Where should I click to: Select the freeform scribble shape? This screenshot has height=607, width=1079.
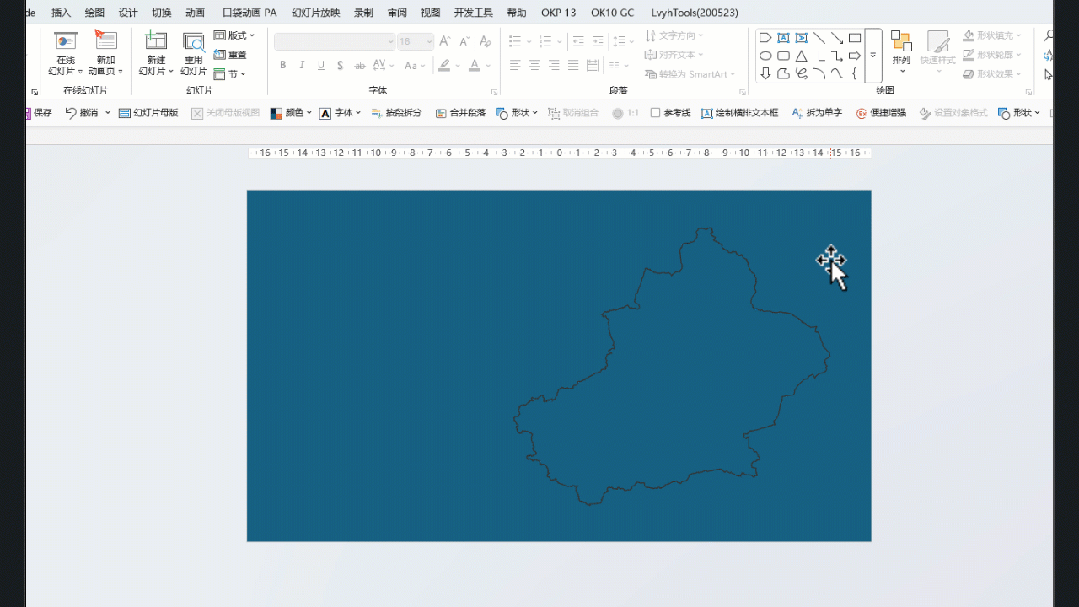click(x=801, y=73)
